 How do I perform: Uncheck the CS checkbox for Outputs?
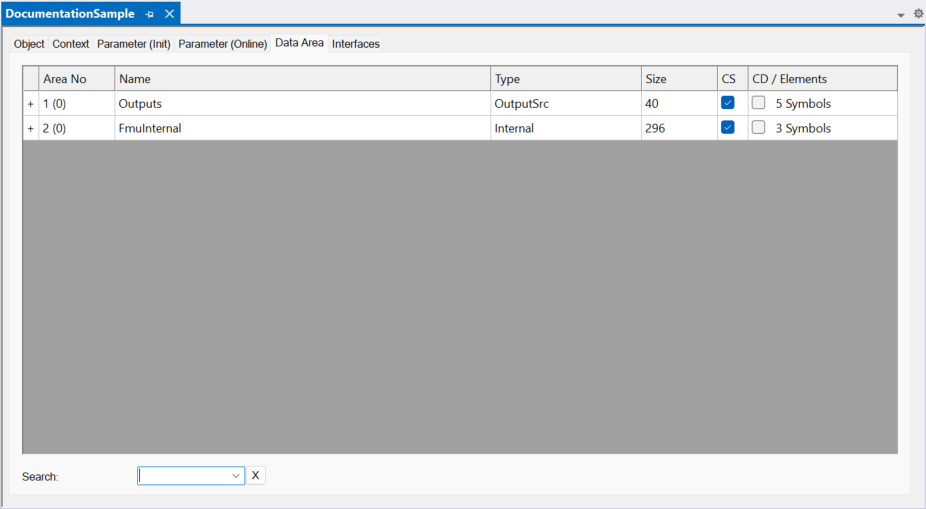pos(728,103)
